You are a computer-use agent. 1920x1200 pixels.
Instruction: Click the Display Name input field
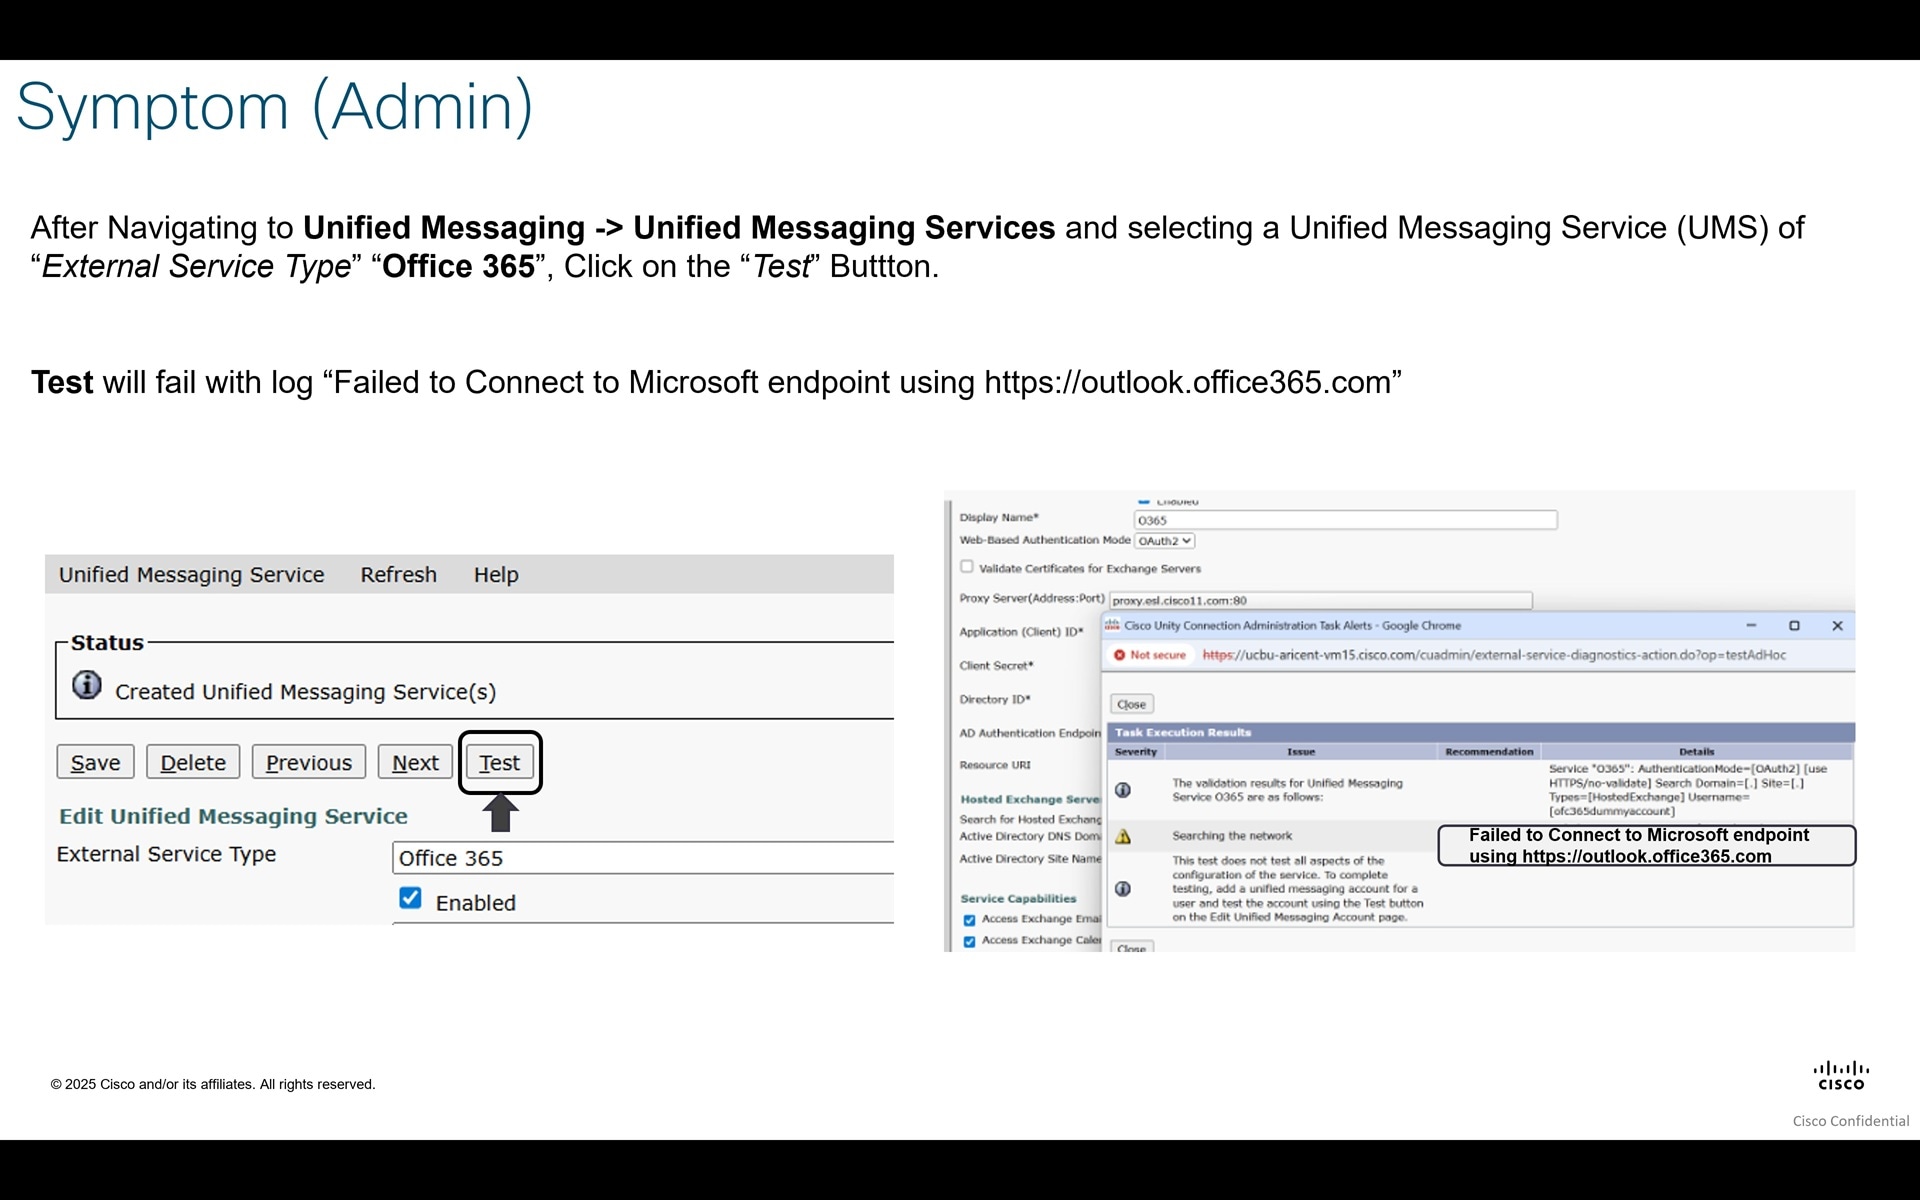pyautogui.click(x=1345, y=520)
